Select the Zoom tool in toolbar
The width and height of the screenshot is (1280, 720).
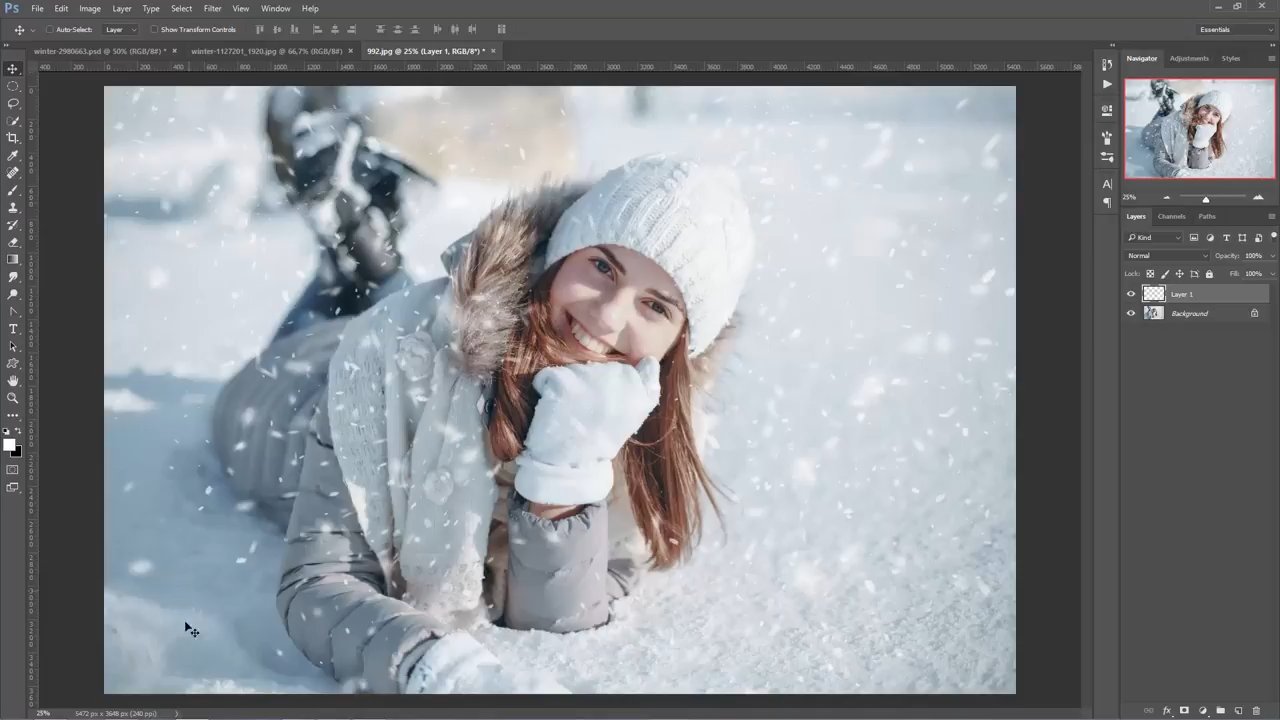point(13,398)
